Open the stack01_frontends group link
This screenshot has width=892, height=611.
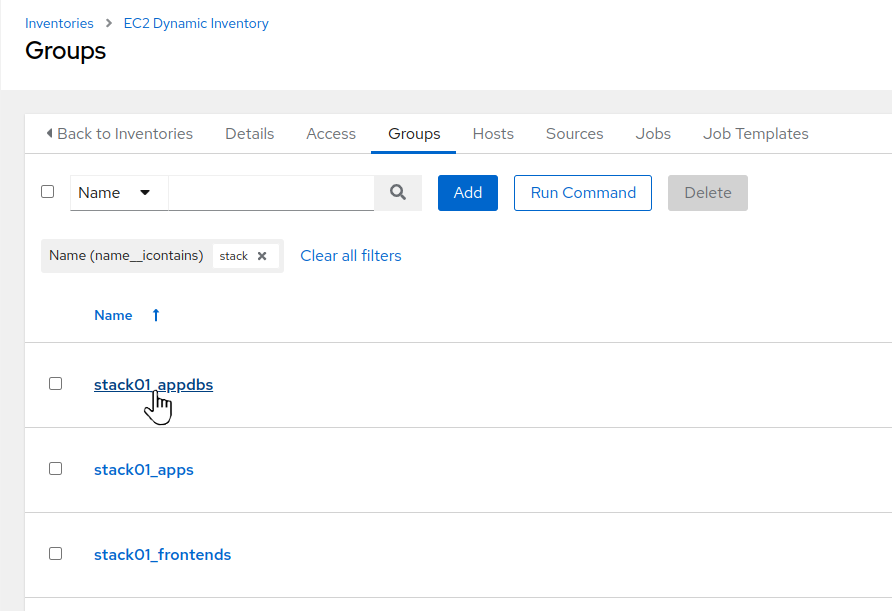point(162,555)
